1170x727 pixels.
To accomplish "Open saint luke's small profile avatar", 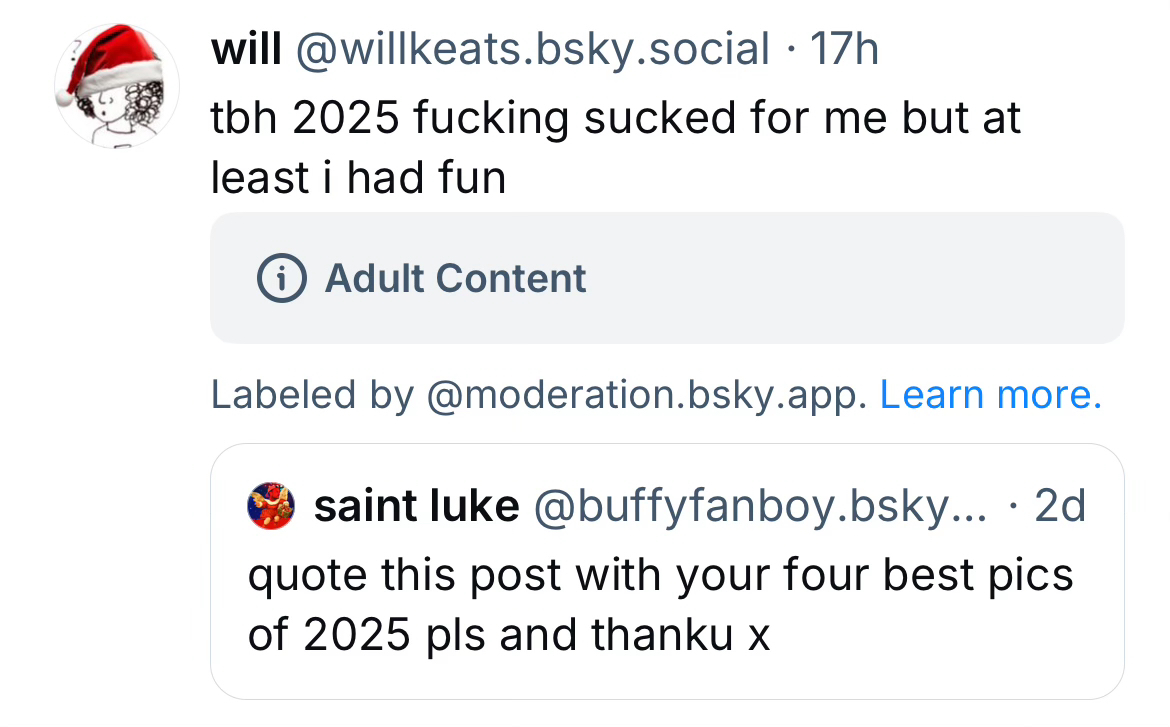I will pyautogui.click(x=271, y=506).
